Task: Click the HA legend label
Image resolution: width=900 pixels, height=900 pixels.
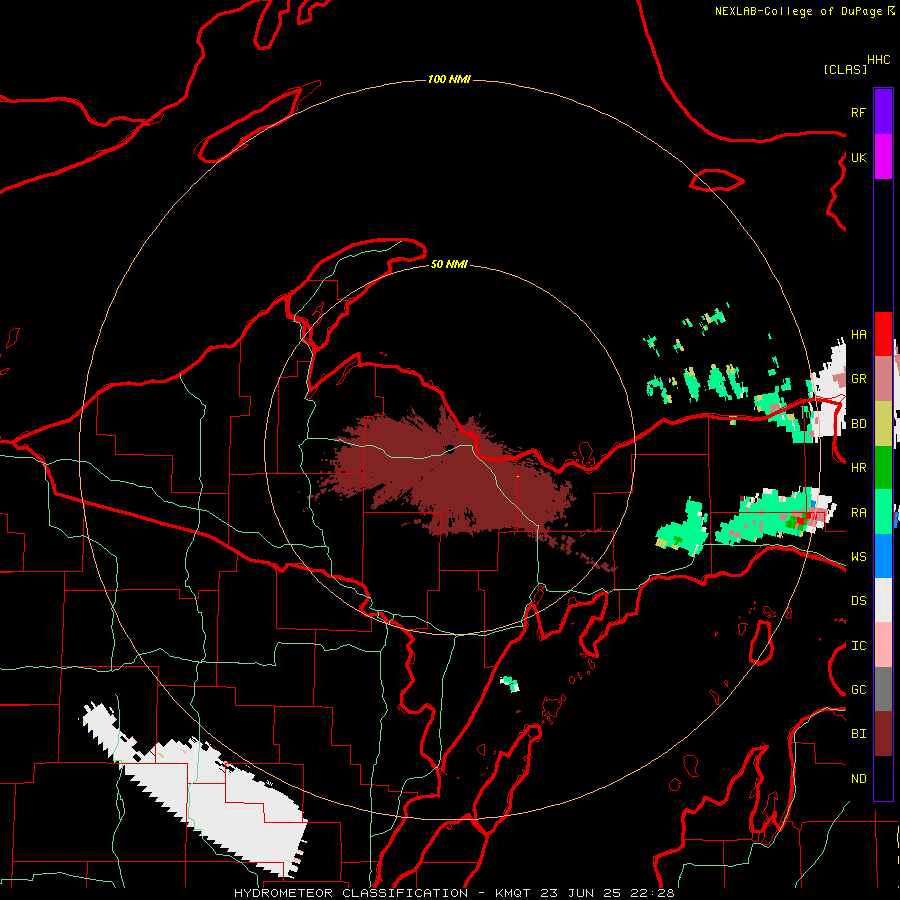Action: pos(858,335)
